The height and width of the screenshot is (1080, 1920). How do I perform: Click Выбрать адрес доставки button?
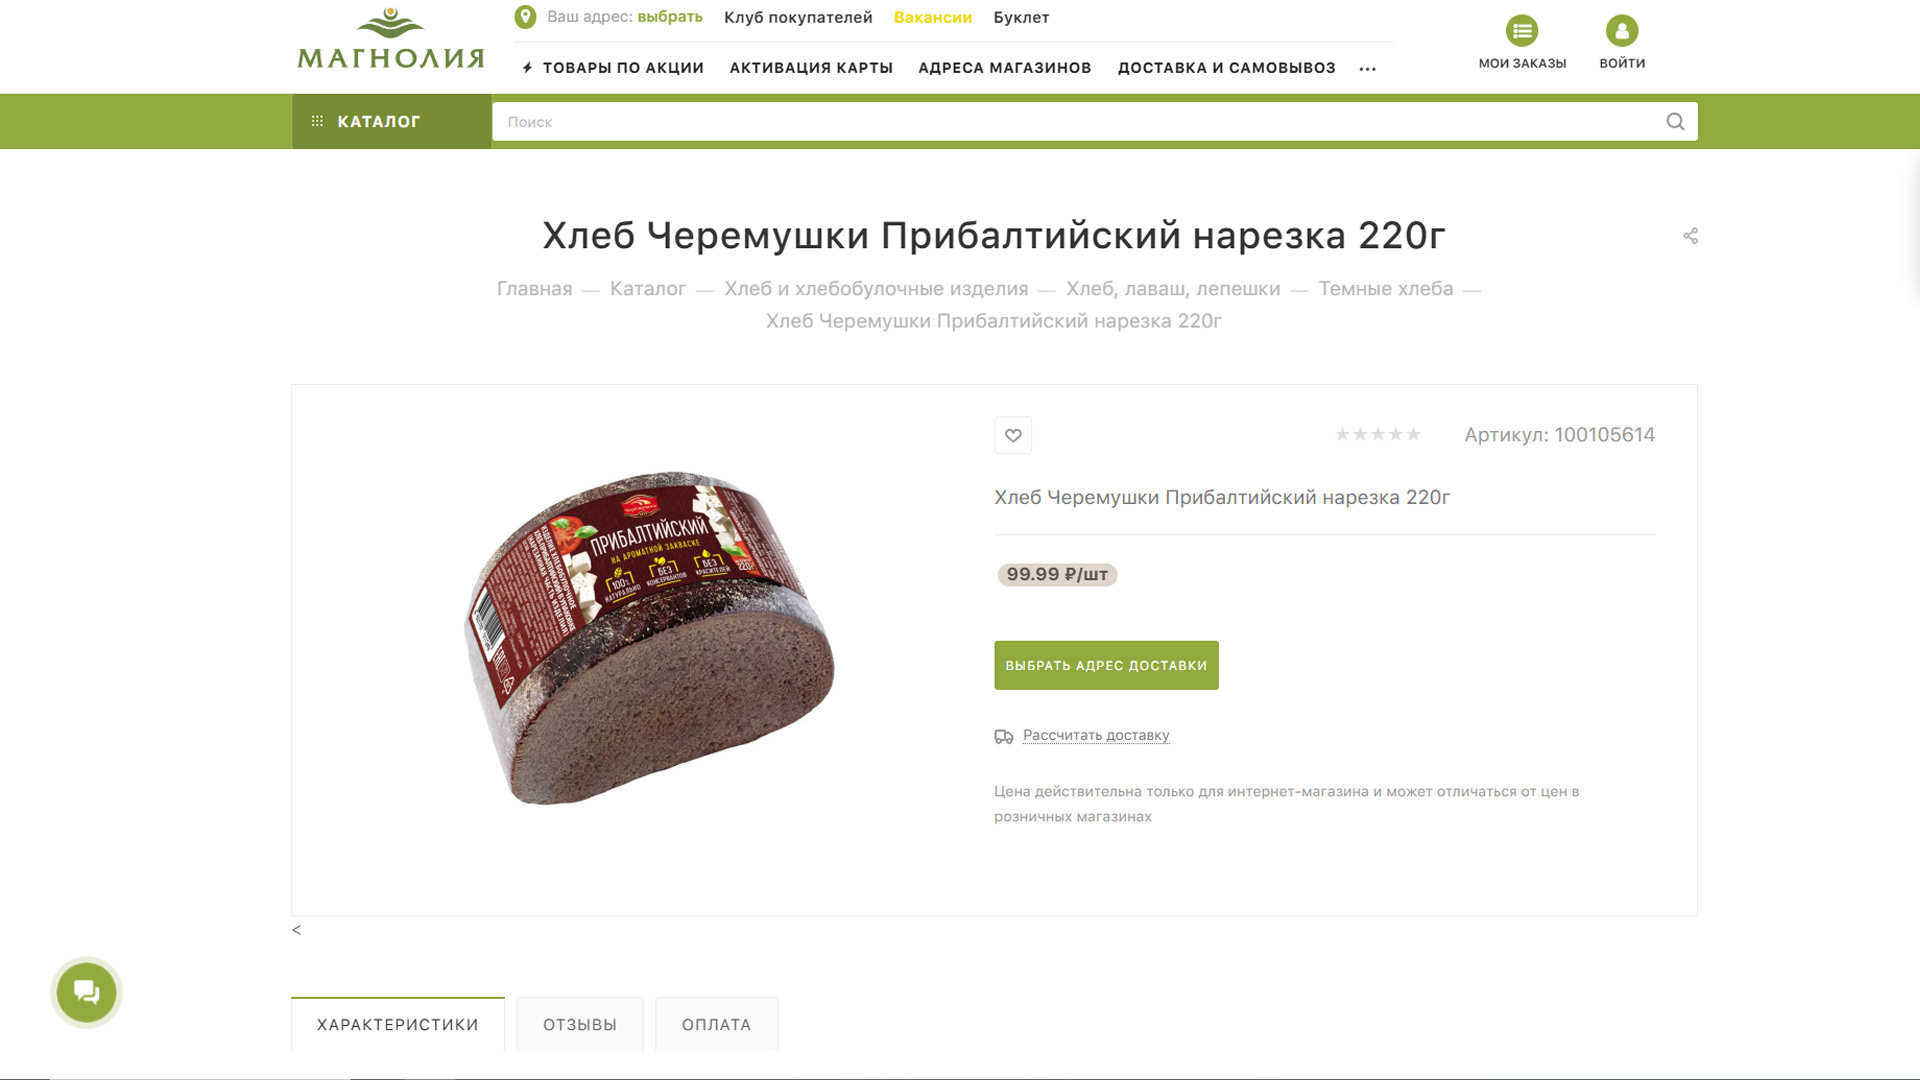point(1106,665)
